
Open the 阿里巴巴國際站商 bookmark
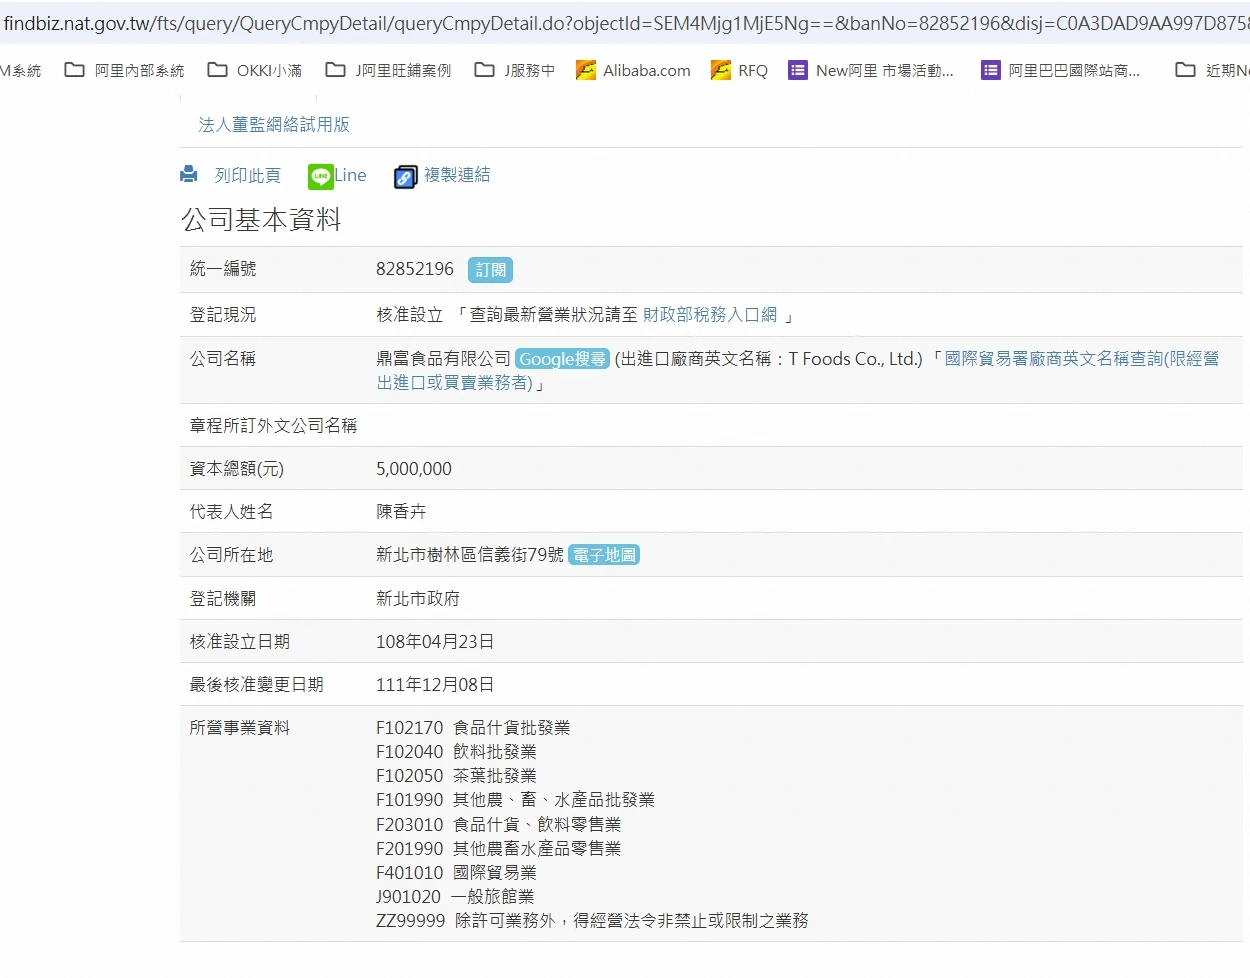coord(1061,70)
